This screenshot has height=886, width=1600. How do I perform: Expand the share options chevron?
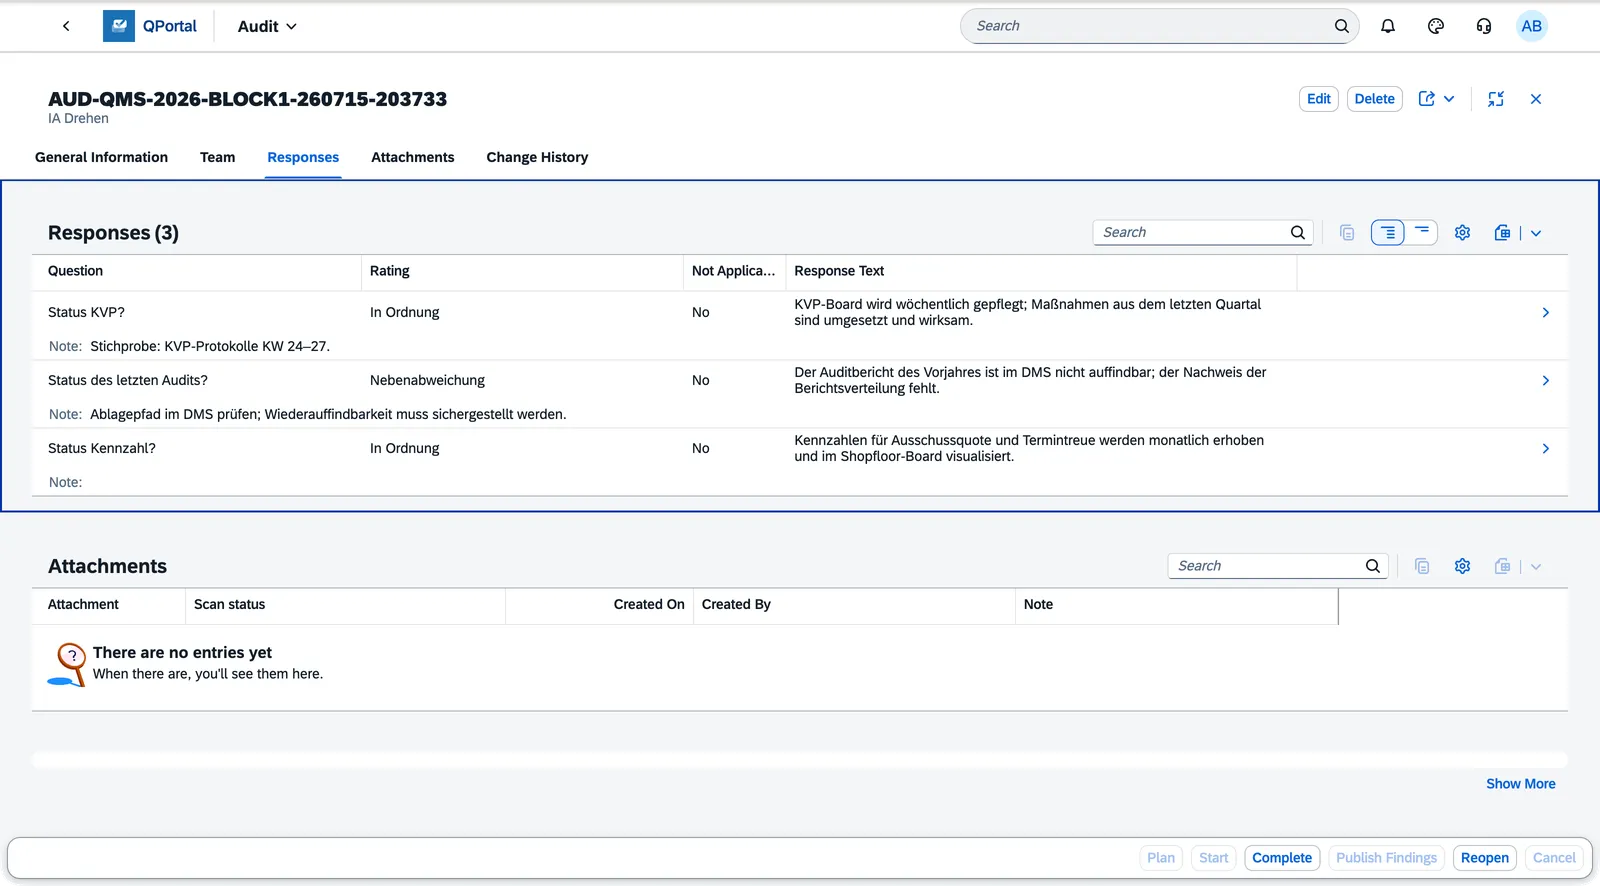[1449, 99]
